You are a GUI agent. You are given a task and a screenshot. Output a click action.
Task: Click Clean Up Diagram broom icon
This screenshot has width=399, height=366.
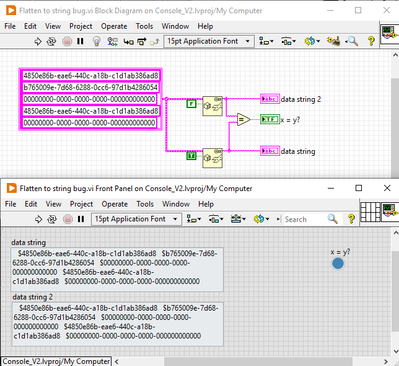pyautogui.click(x=333, y=41)
